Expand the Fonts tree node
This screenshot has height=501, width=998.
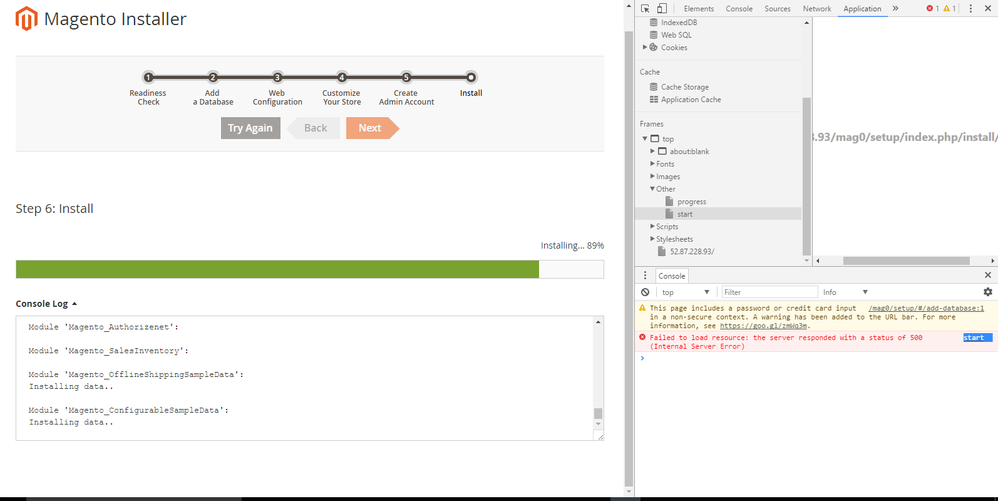[x=652, y=164]
